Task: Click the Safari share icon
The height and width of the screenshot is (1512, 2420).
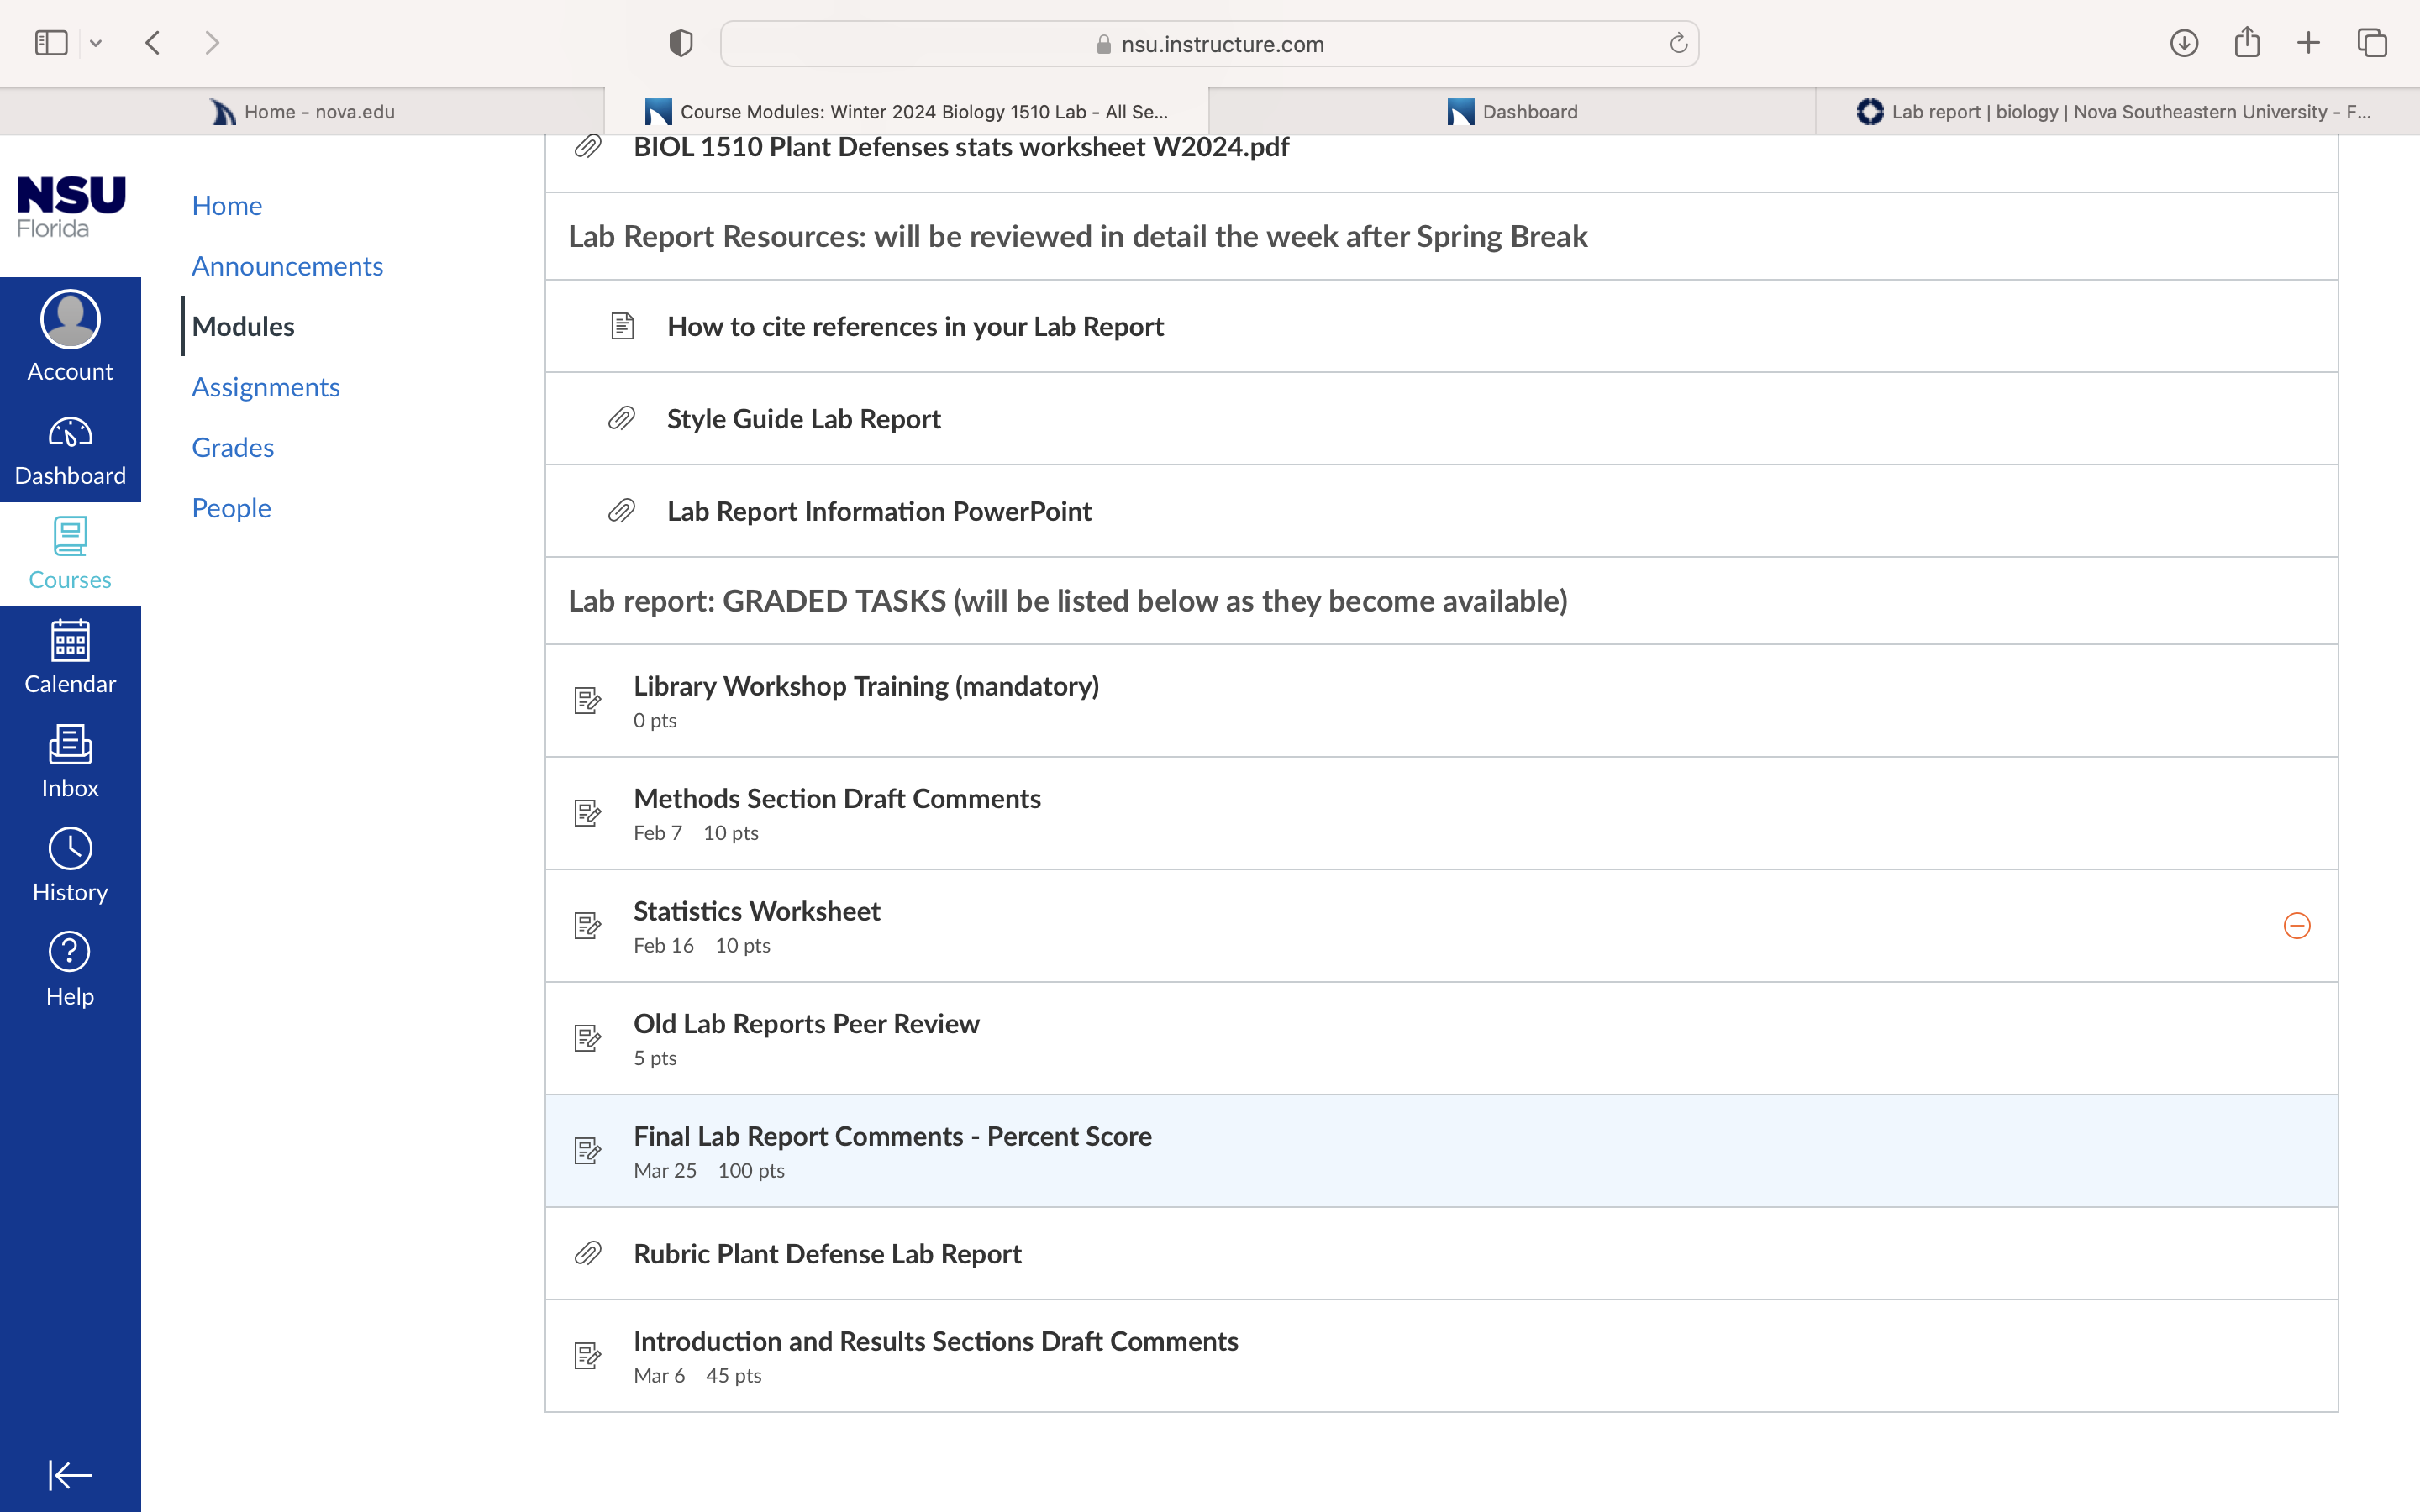Action: pos(2247,42)
